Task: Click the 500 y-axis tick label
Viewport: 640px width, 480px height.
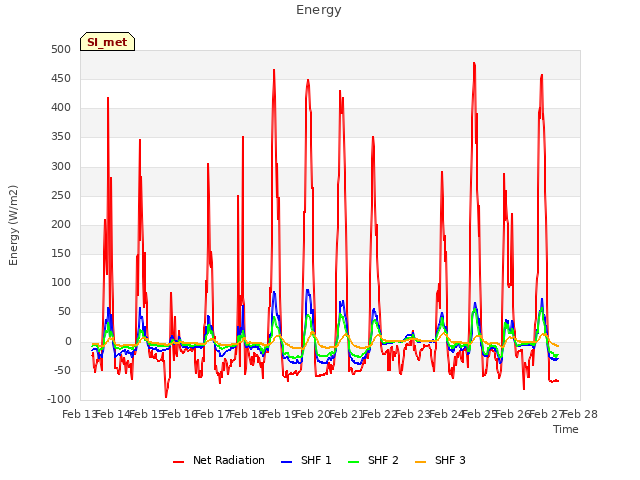Action: click(x=61, y=49)
